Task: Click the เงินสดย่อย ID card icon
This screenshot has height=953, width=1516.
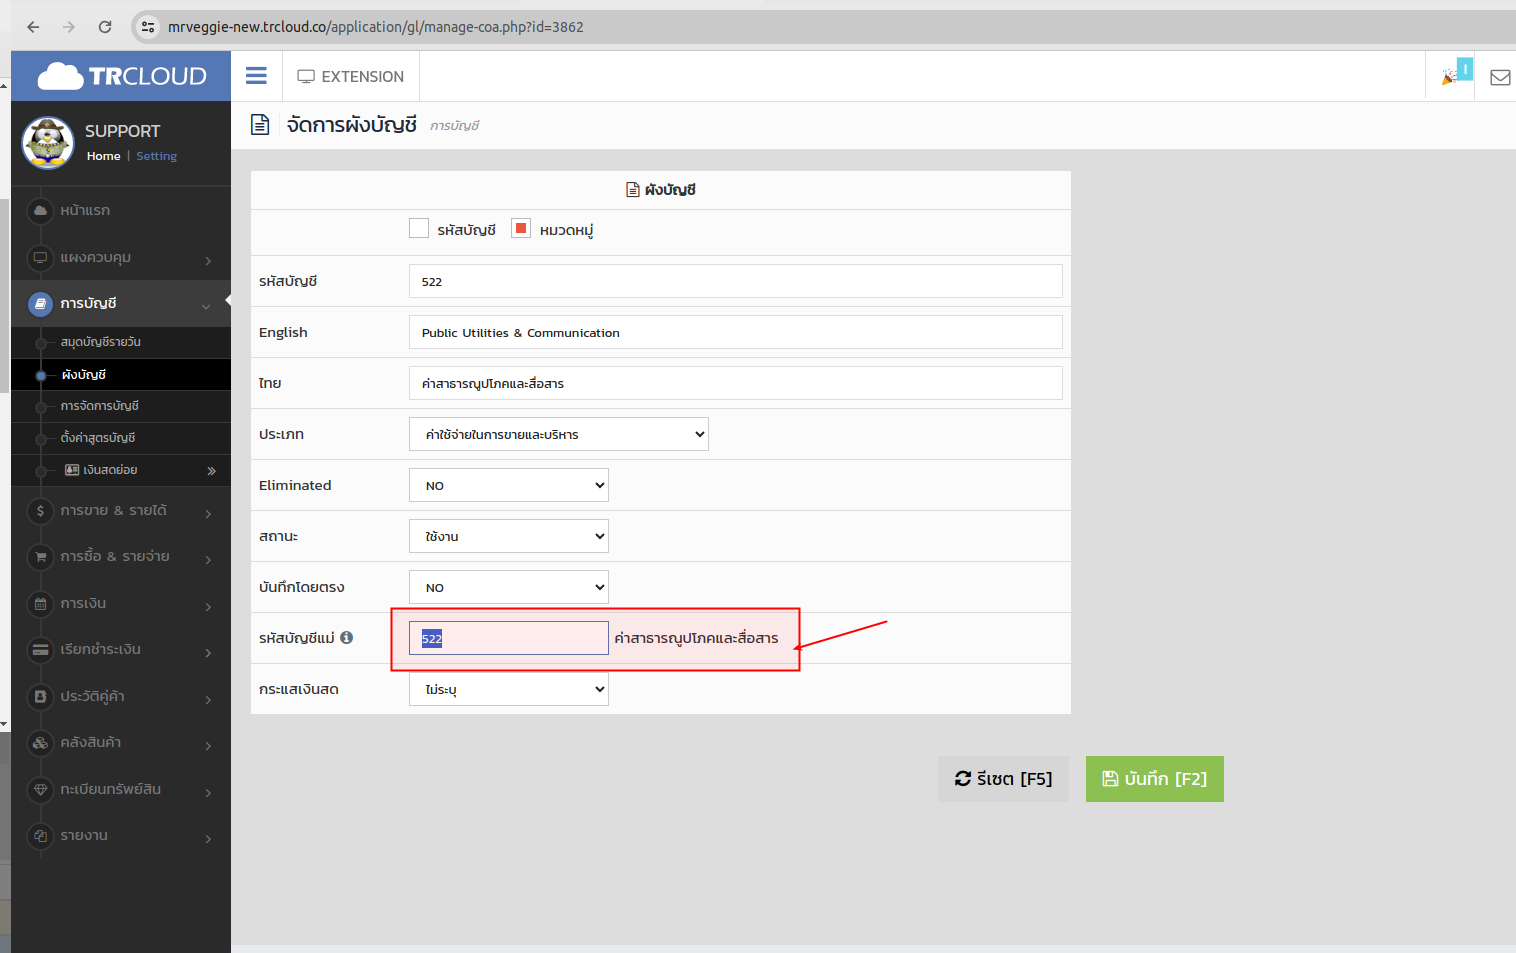Action: [x=72, y=470]
